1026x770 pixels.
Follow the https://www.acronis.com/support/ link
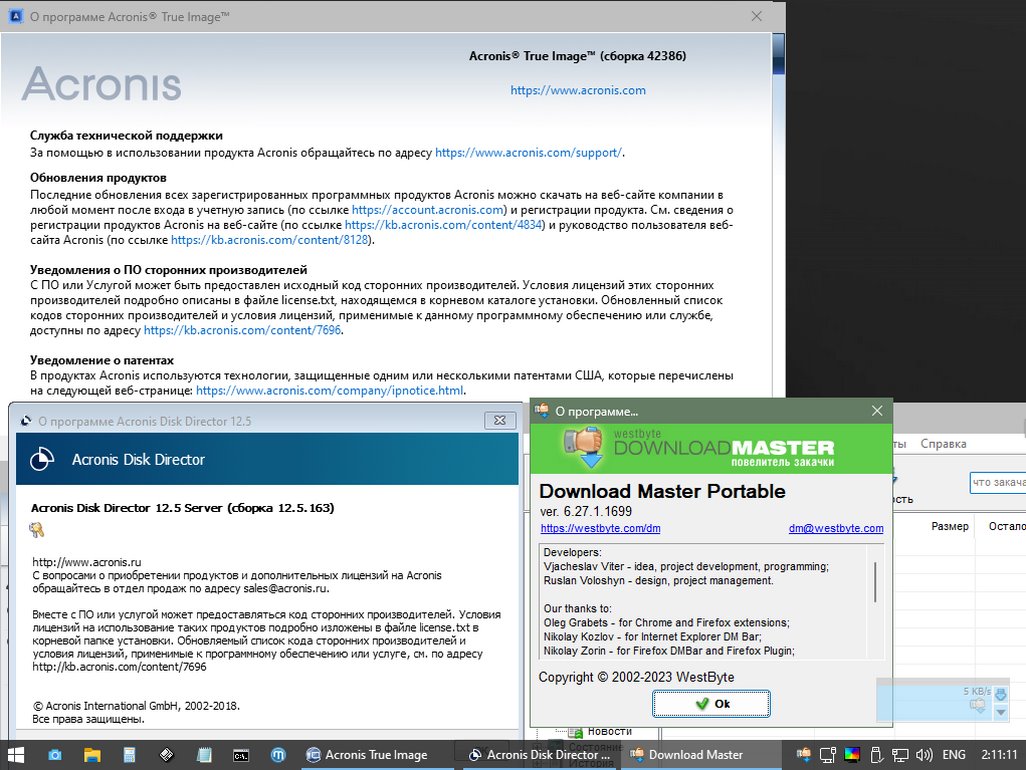[x=529, y=153]
